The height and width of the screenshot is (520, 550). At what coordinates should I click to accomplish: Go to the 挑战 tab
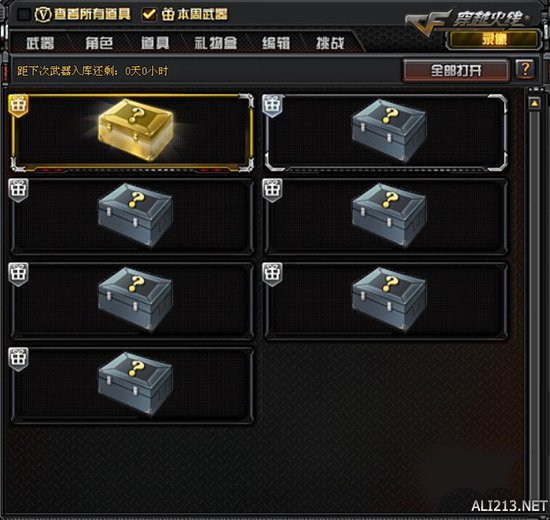click(330, 43)
